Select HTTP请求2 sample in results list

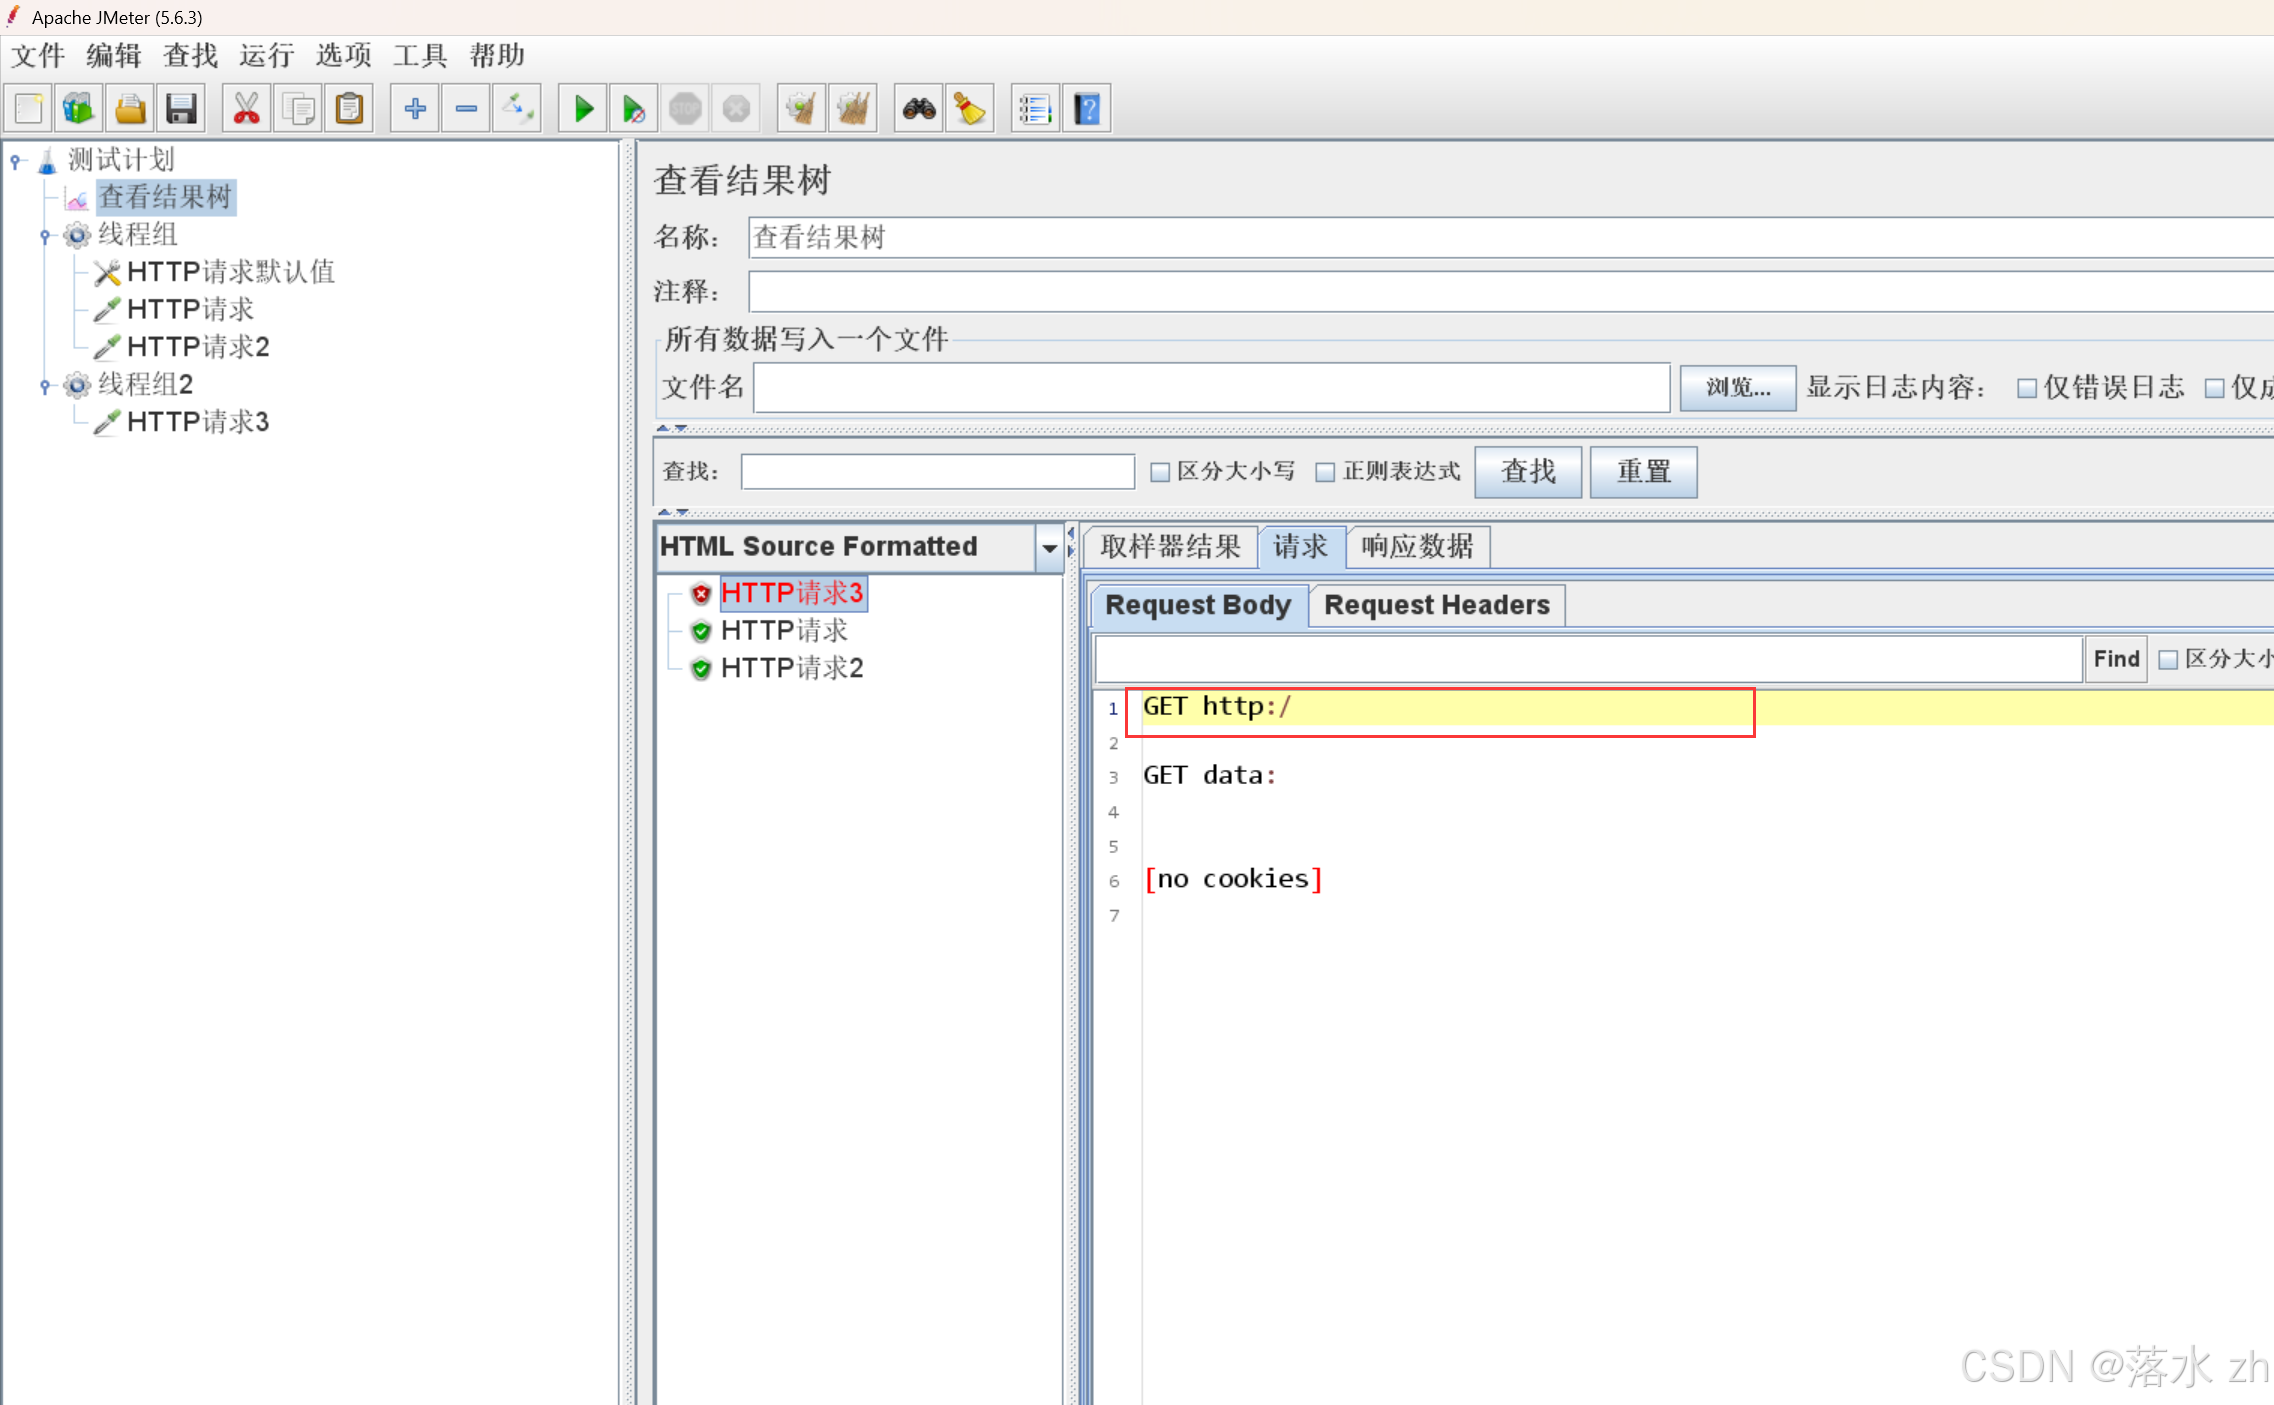(x=792, y=668)
